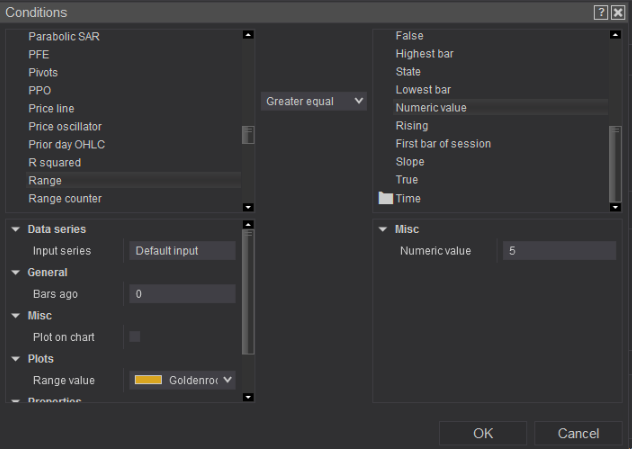
Task: Collapse the Data series section
Action: click(x=16, y=229)
